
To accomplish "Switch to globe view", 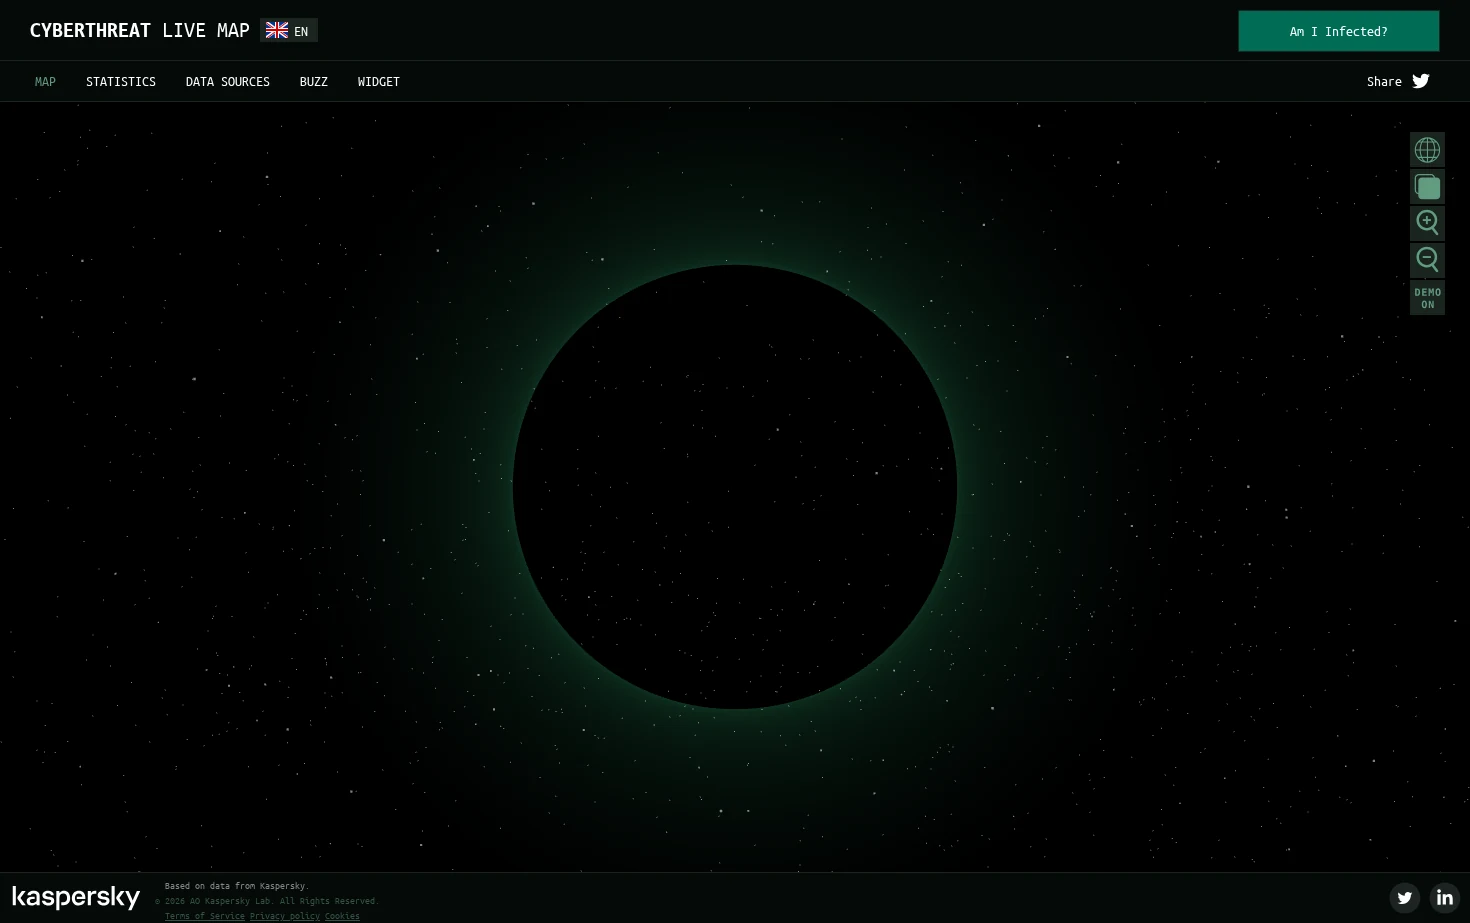I will pos(1427,150).
